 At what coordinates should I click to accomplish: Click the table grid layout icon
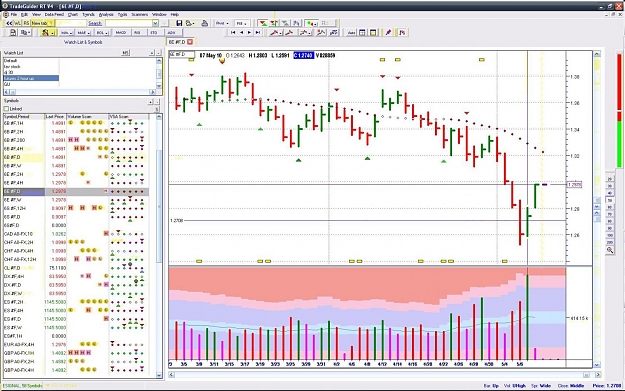pos(362,33)
